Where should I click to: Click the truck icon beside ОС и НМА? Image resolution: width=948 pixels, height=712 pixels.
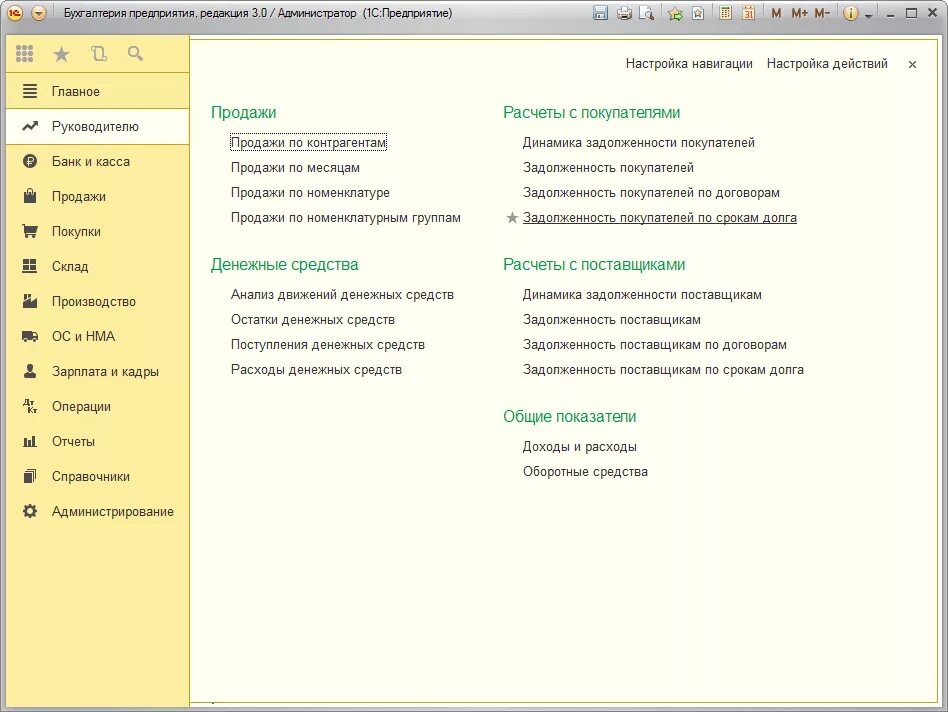tap(30, 336)
